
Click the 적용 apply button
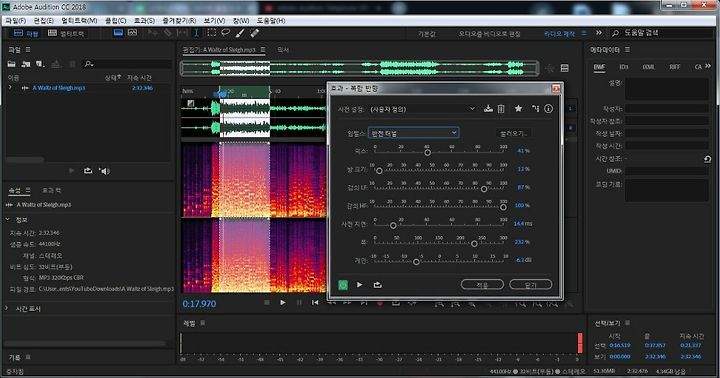click(x=482, y=285)
